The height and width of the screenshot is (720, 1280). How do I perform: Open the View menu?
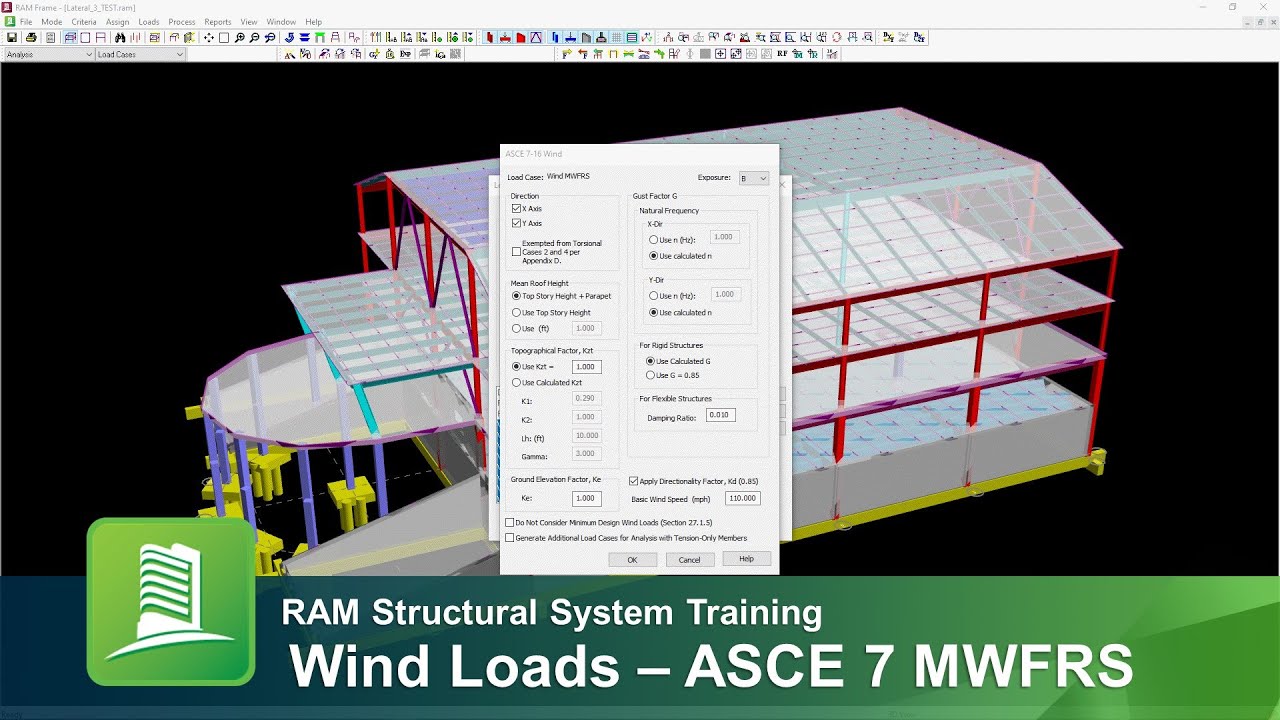click(249, 22)
